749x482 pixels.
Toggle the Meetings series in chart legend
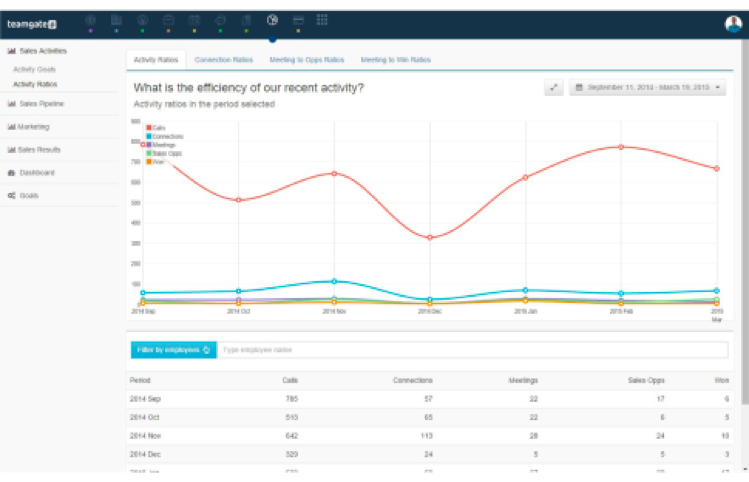(x=161, y=145)
